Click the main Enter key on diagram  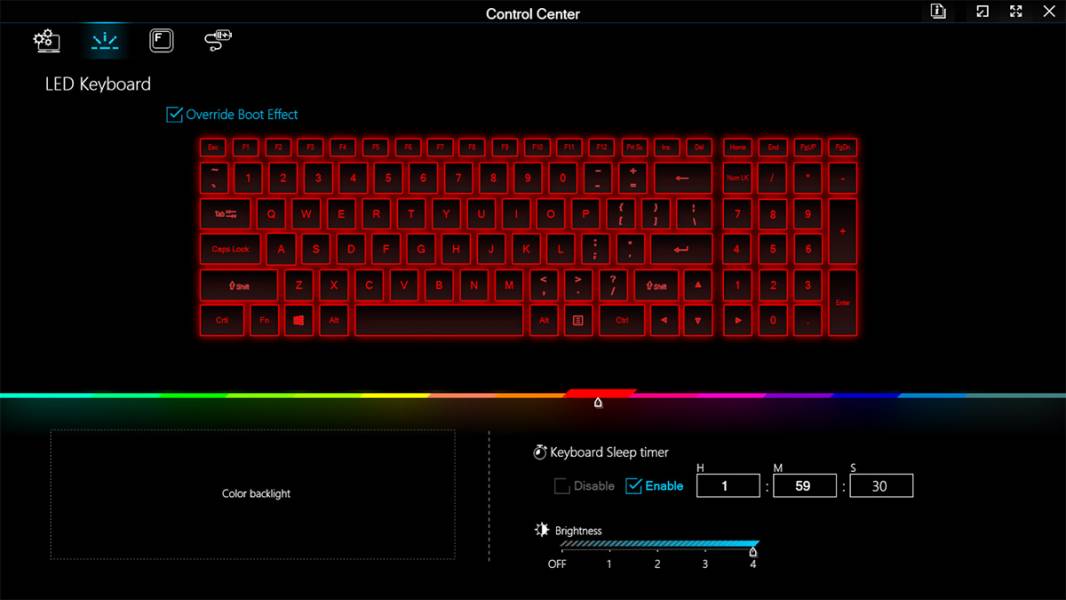(681, 249)
